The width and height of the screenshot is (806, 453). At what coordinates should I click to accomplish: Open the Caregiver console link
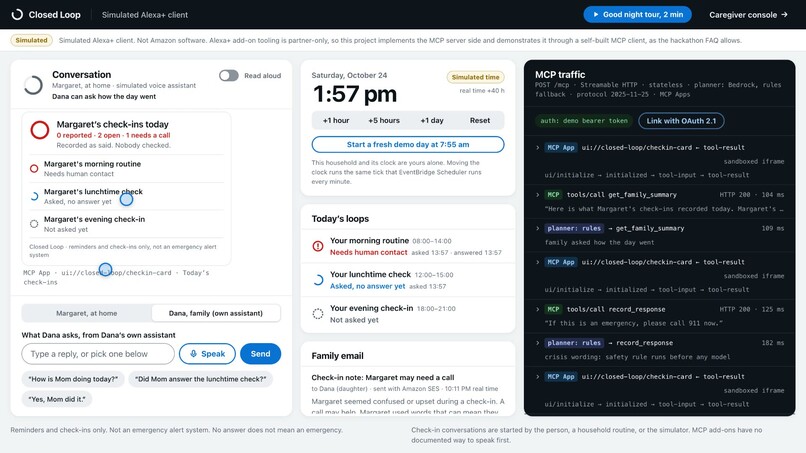point(748,14)
